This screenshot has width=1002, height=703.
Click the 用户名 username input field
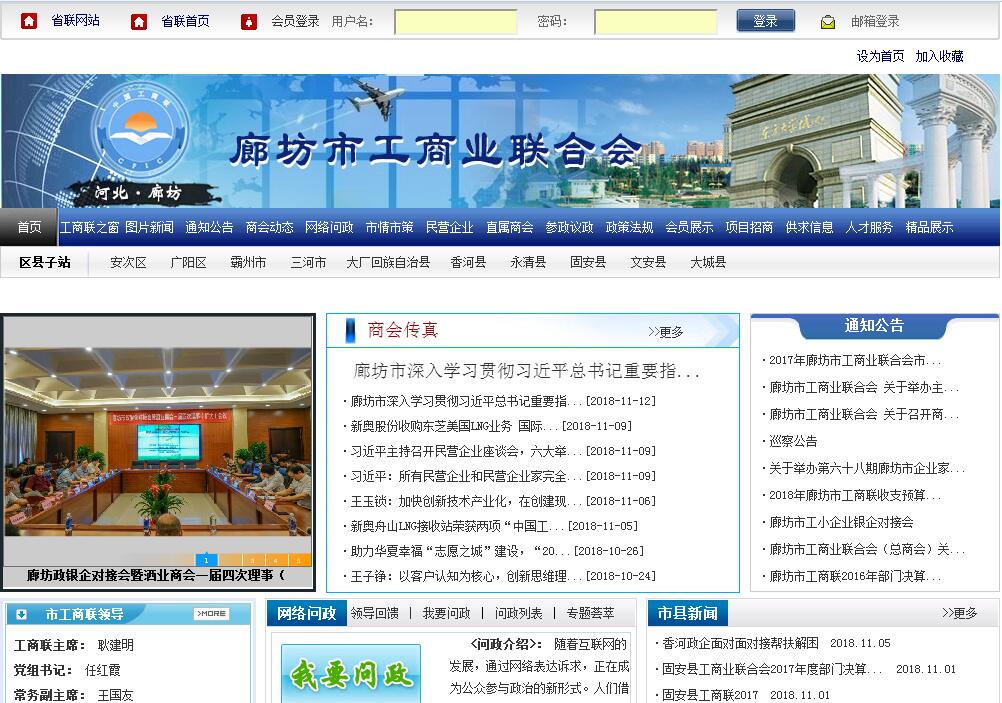455,21
